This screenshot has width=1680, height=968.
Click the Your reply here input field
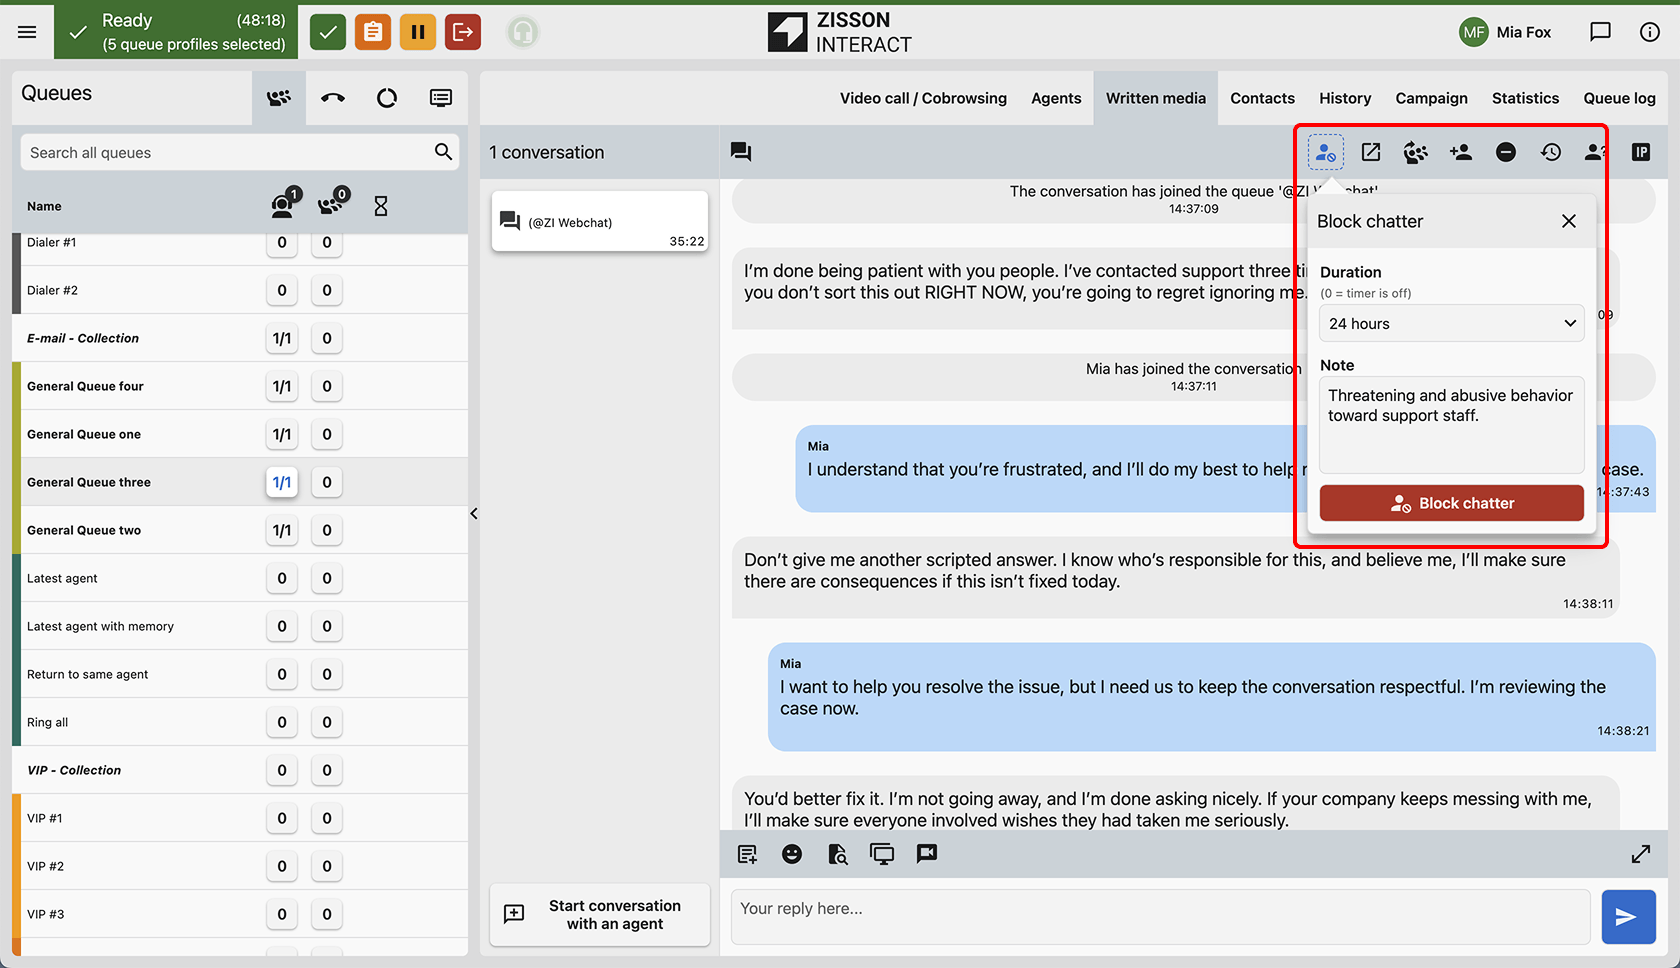1161,916
